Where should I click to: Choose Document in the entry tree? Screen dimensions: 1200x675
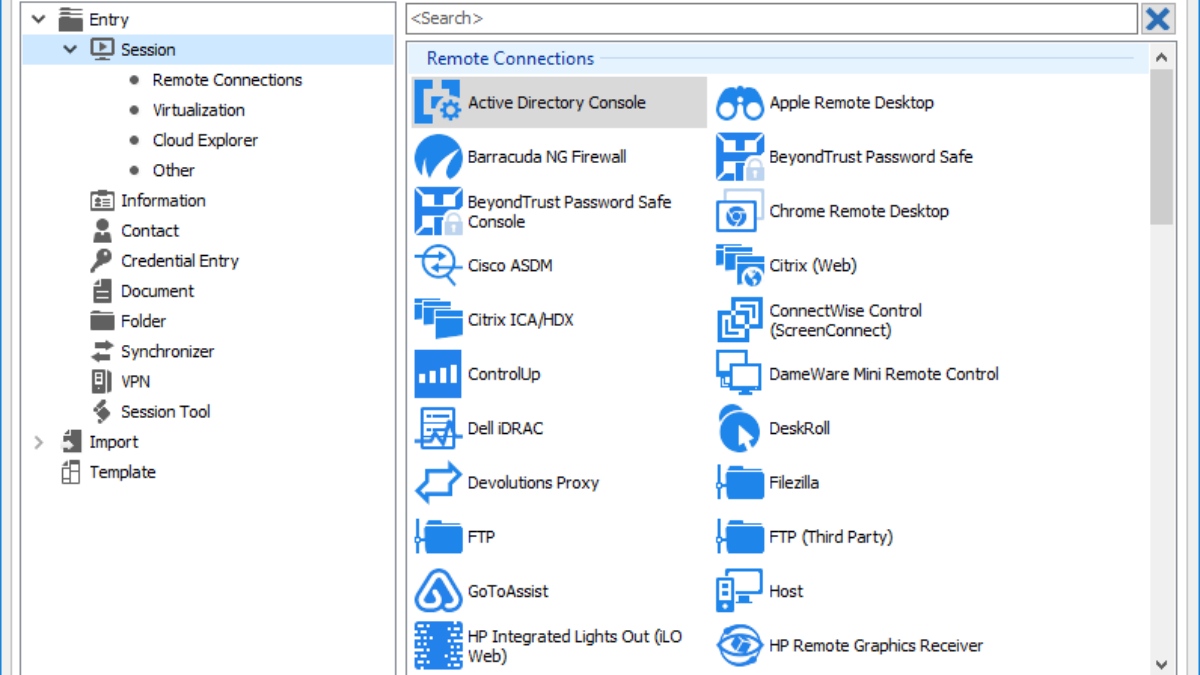point(157,291)
